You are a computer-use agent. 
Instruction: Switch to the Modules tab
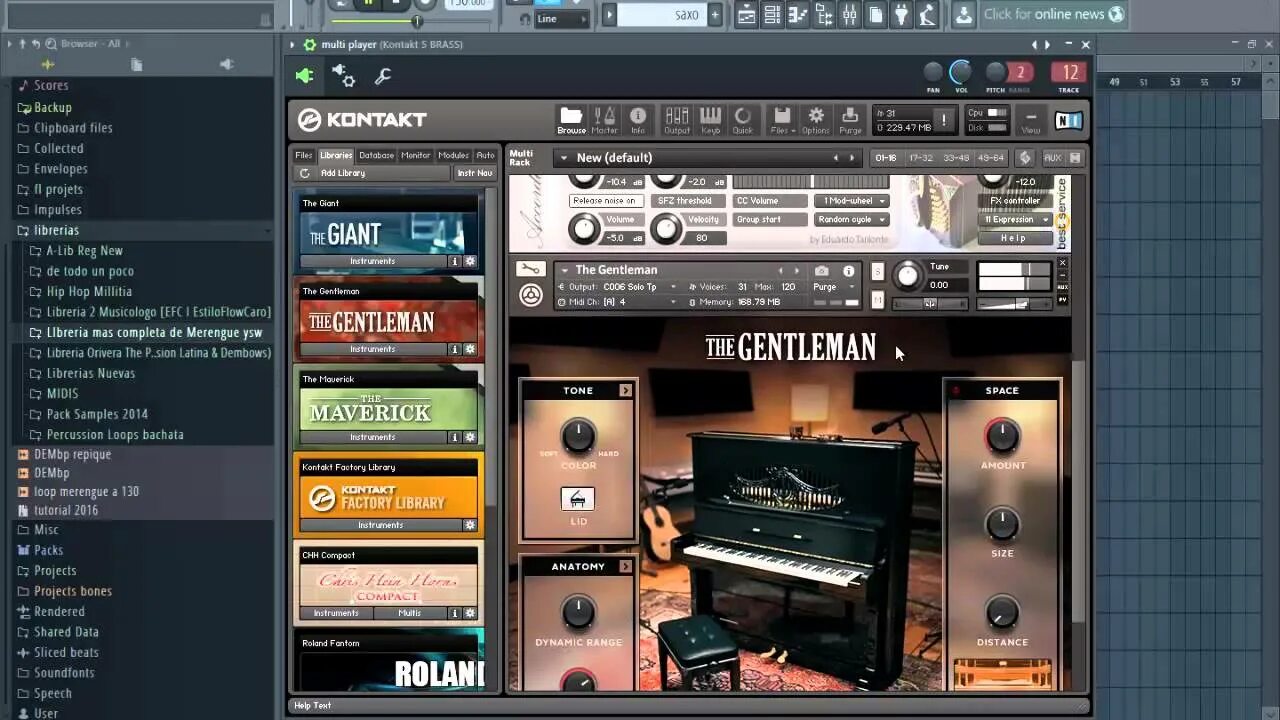tap(454, 155)
